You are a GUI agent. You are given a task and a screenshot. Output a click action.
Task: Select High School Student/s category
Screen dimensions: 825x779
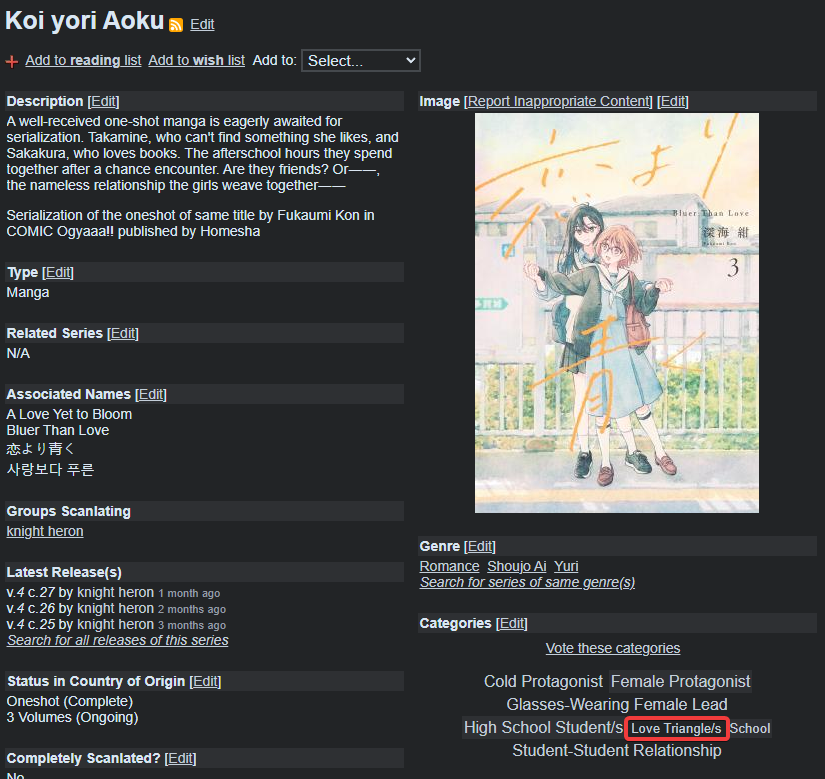(x=544, y=727)
